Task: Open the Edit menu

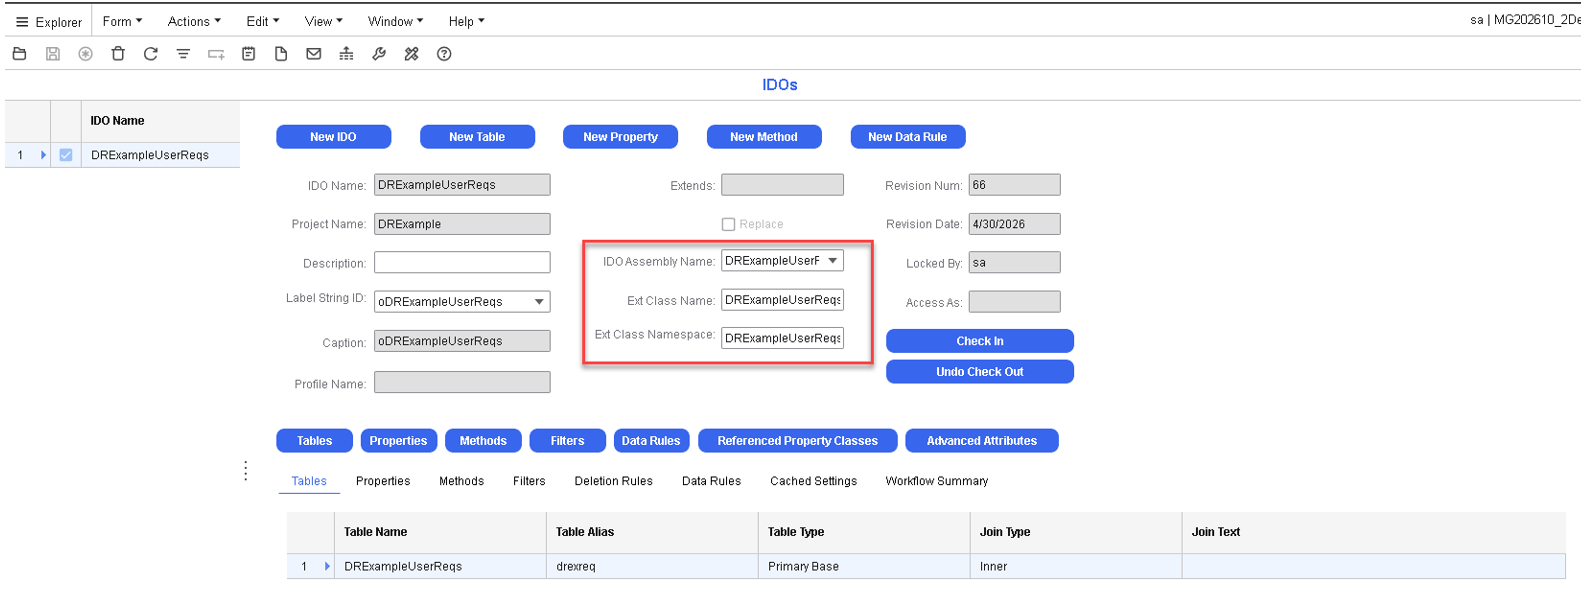Action: (x=262, y=21)
